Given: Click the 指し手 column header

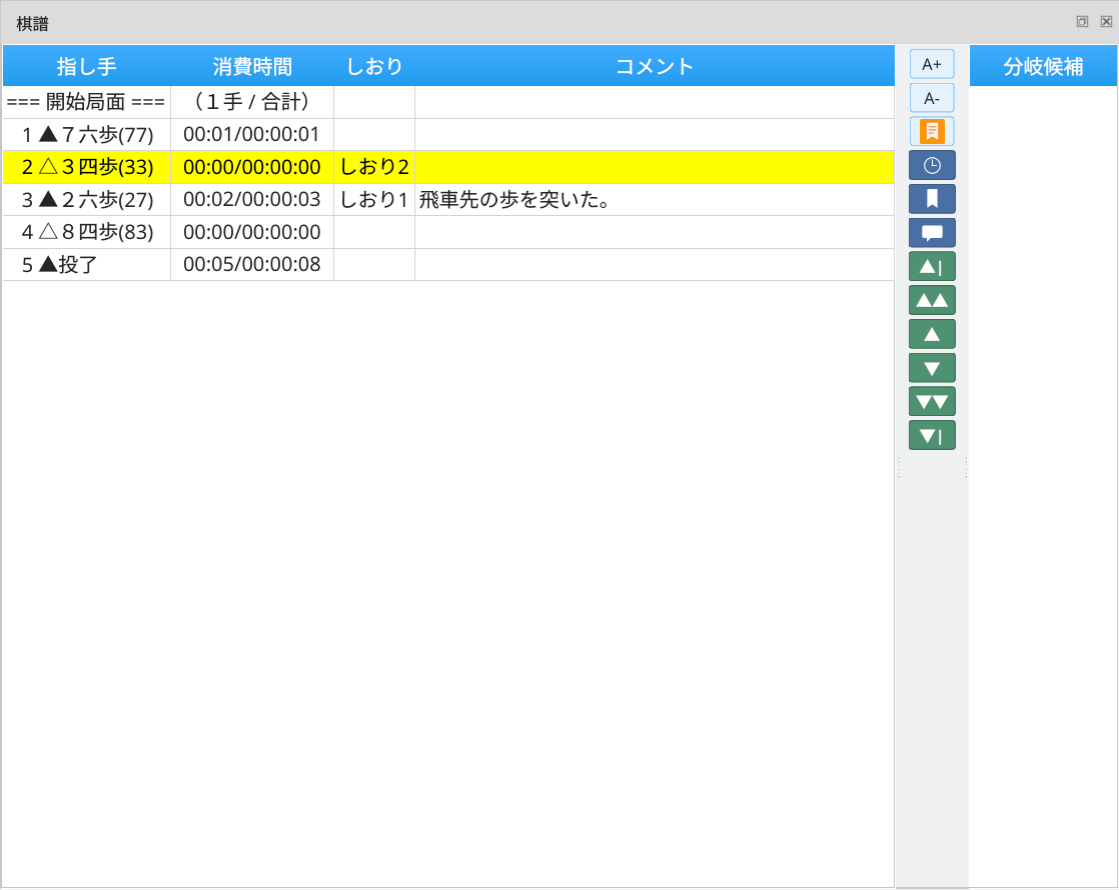Looking at the screenshot, I should (x=86, y=66).
